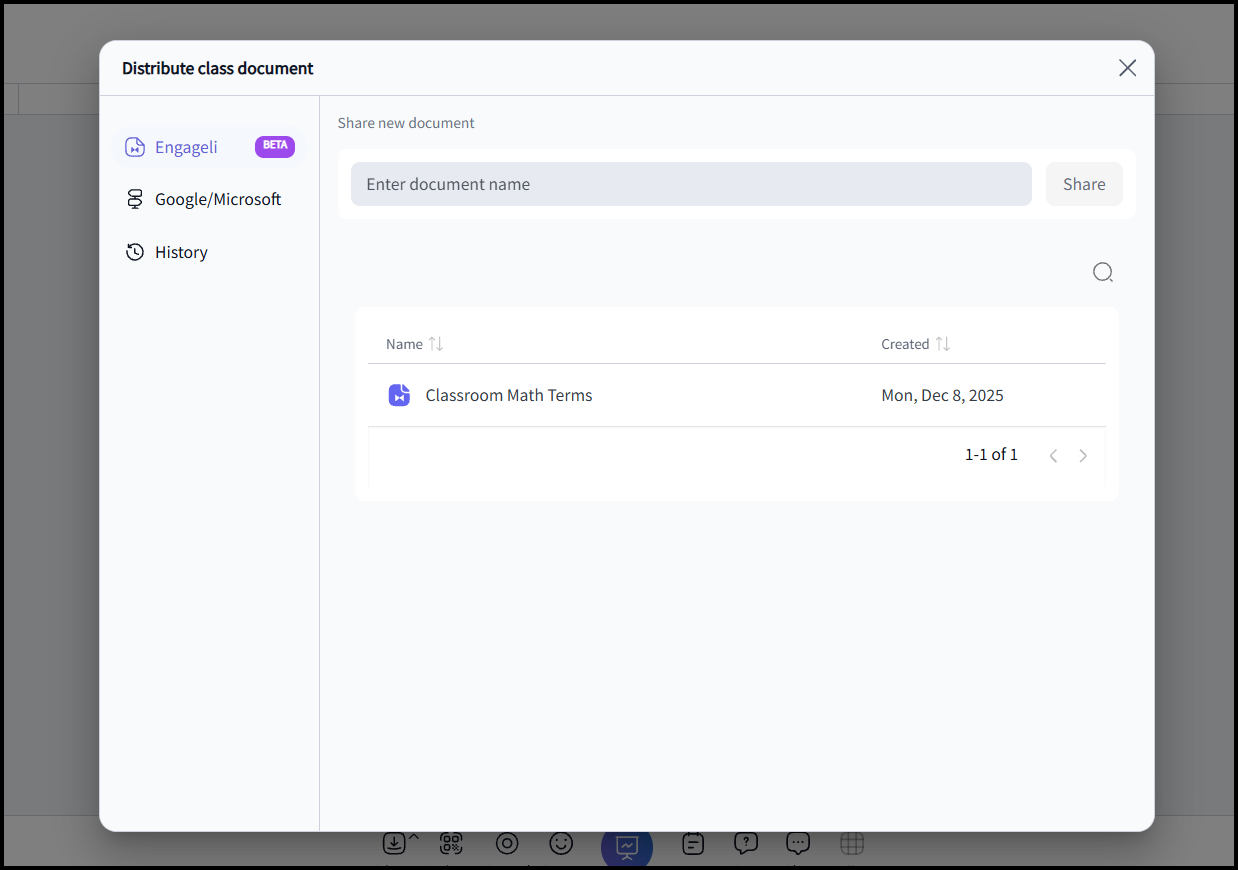Click the record circle icon in bottom toolbar
The width and height of the screenshot is (1238, 870).
tap(507, 844)
